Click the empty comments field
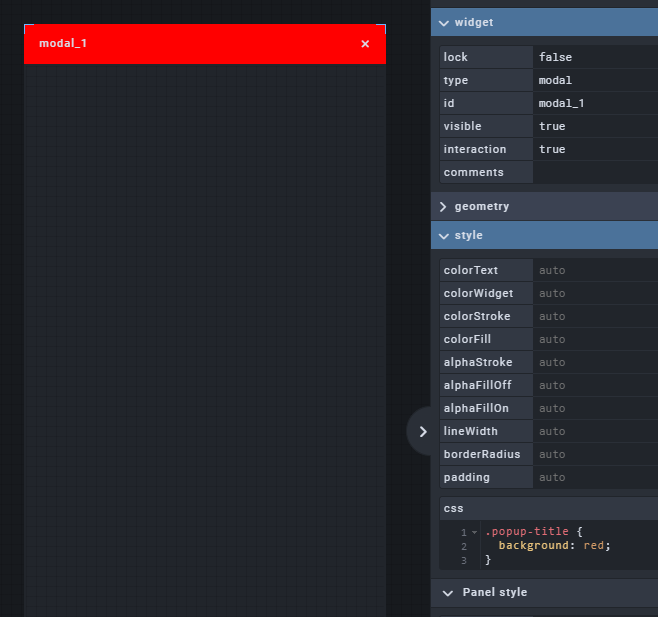 point(595,173)
